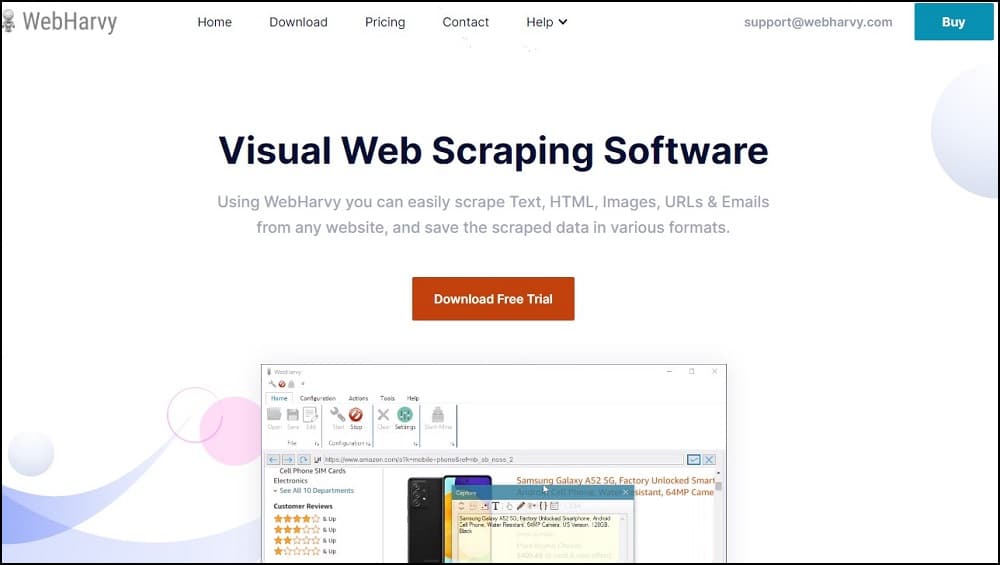Image resolution: width=1000 pixels, height=565 pixels.
Task: Expand the Configuration group dialog launcher
Action: coord(368,443)
